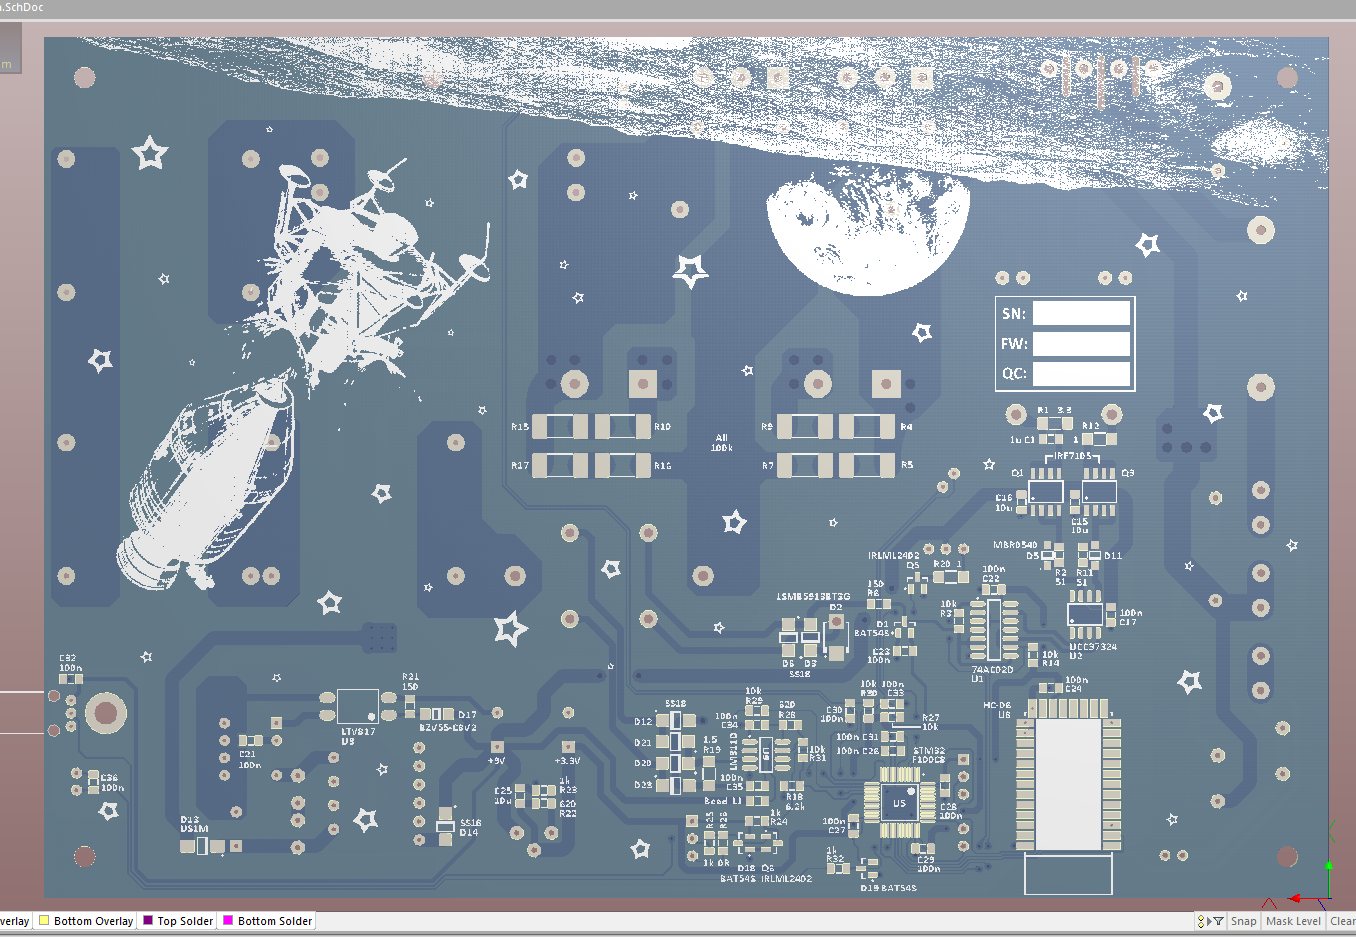Click the yellow Bottom Overlay color swatch
The image size is (1356, 937).
coord(44,920)
